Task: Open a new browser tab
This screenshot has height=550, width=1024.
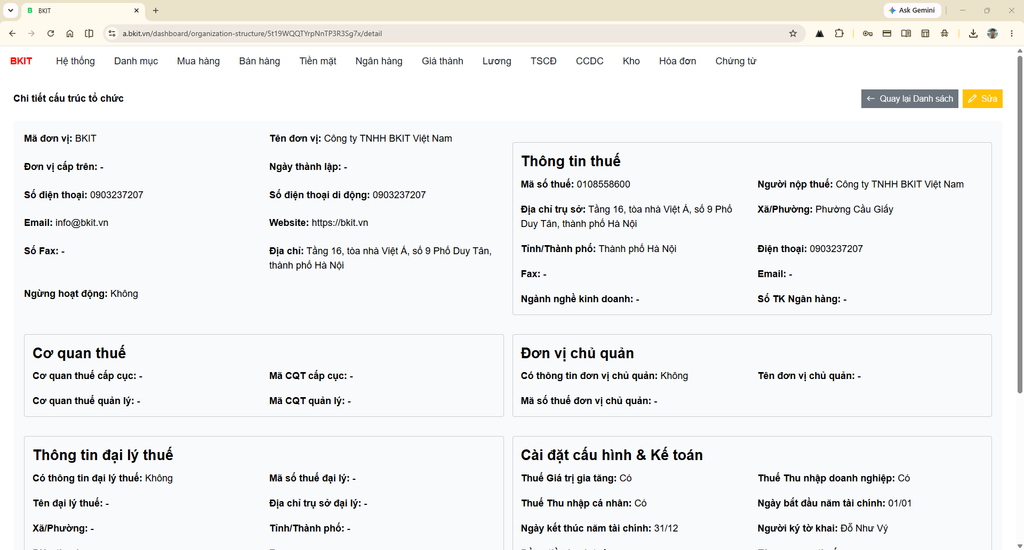Action: coord(155,10)
